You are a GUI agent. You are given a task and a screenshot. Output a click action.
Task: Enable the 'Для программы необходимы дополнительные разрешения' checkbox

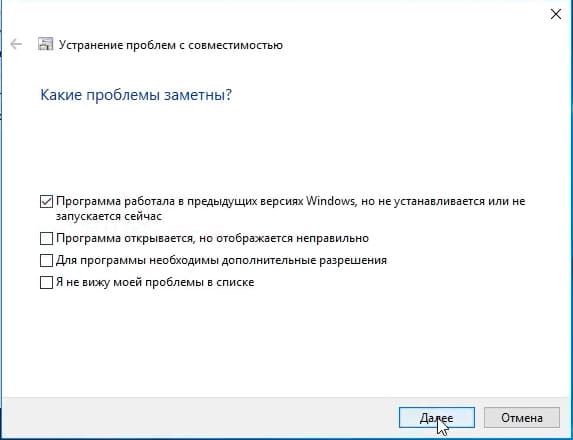46,261
